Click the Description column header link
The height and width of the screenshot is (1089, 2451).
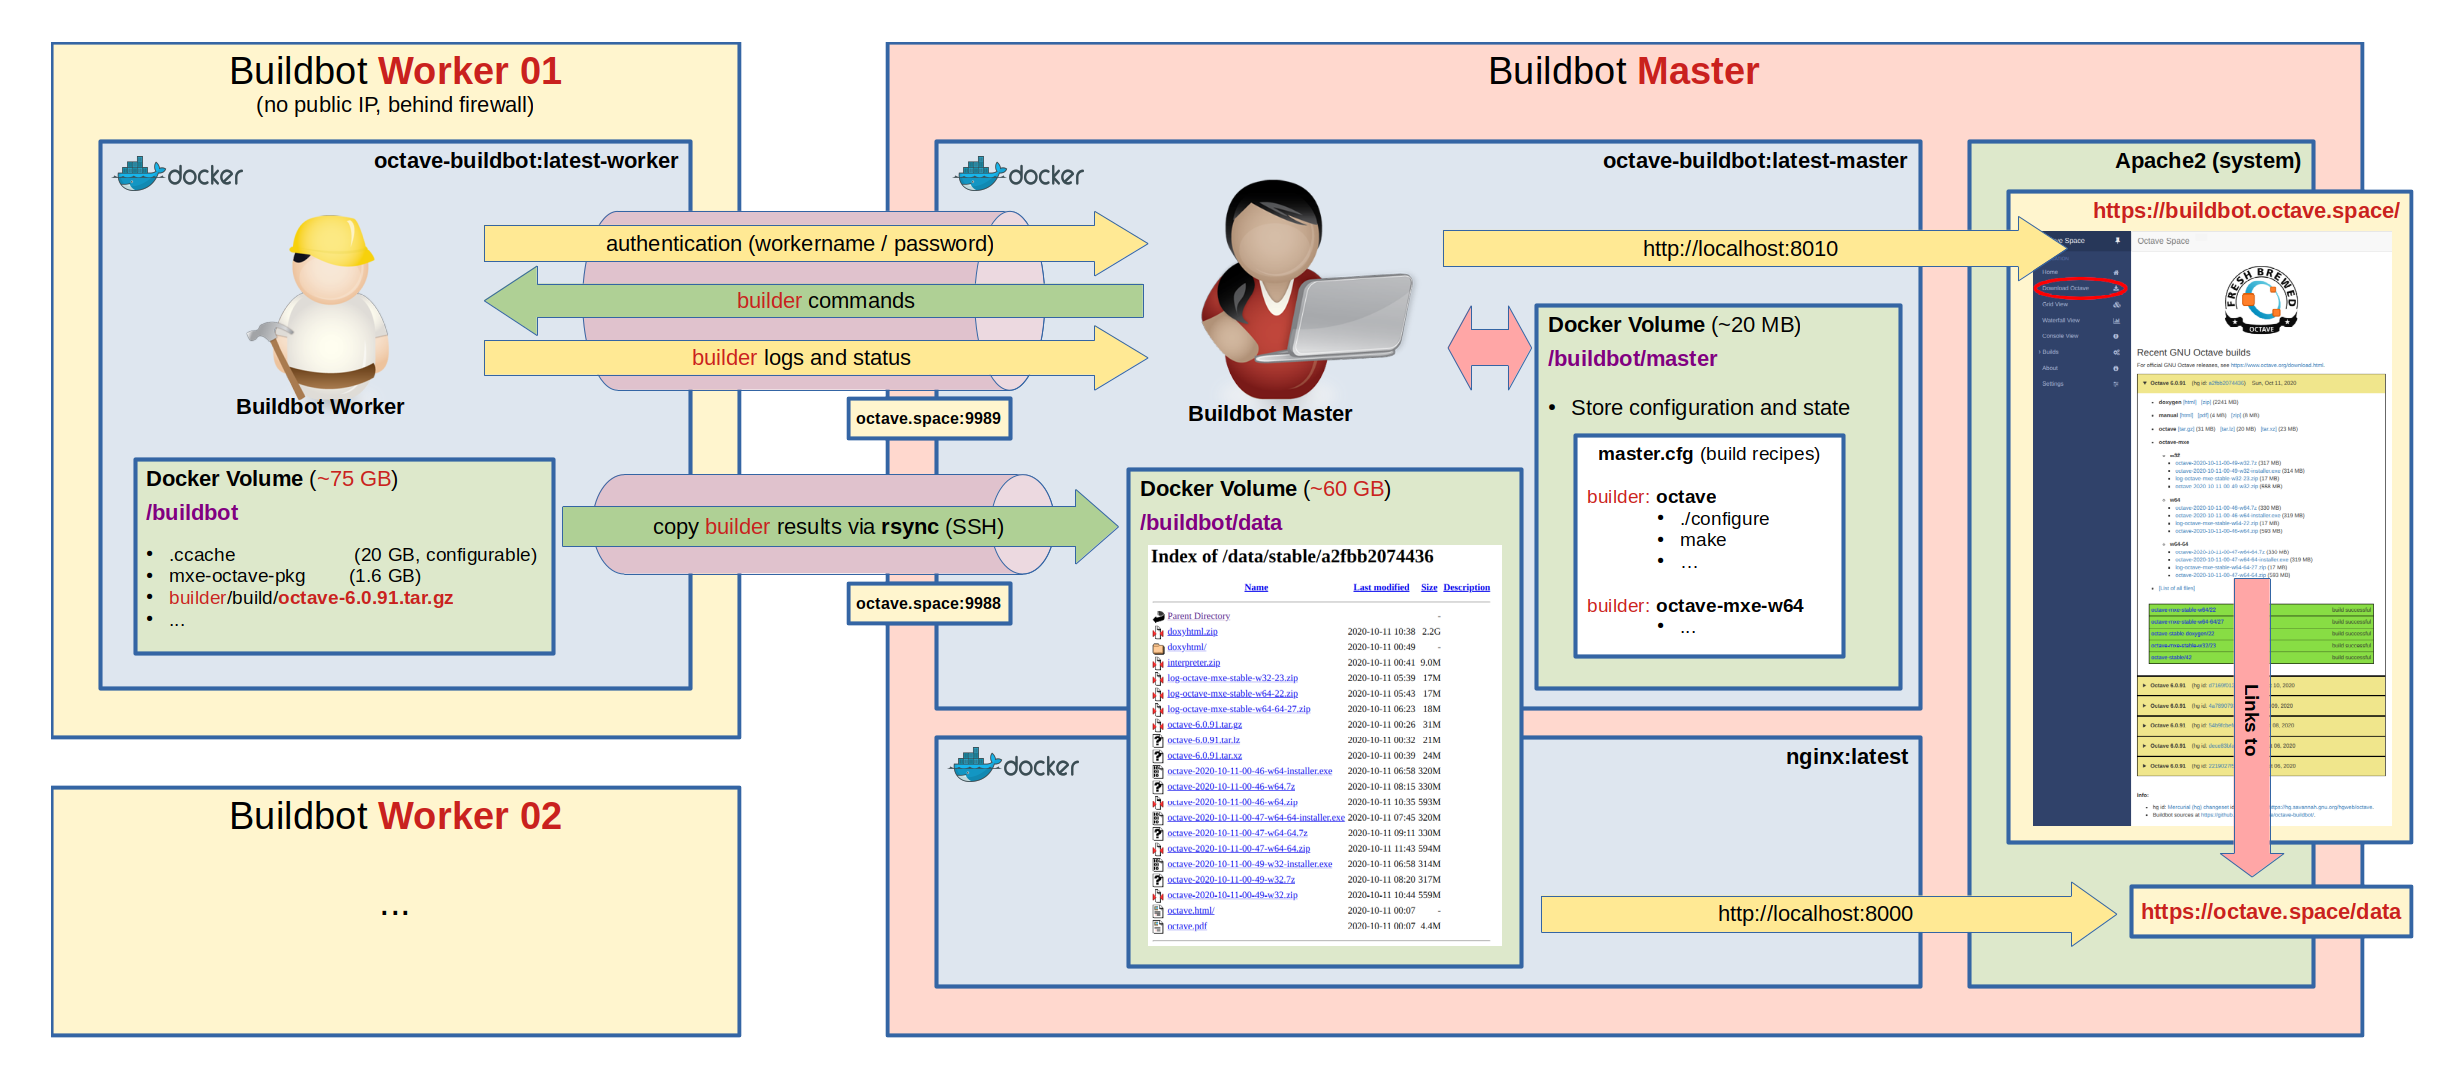coord(1466,588)
